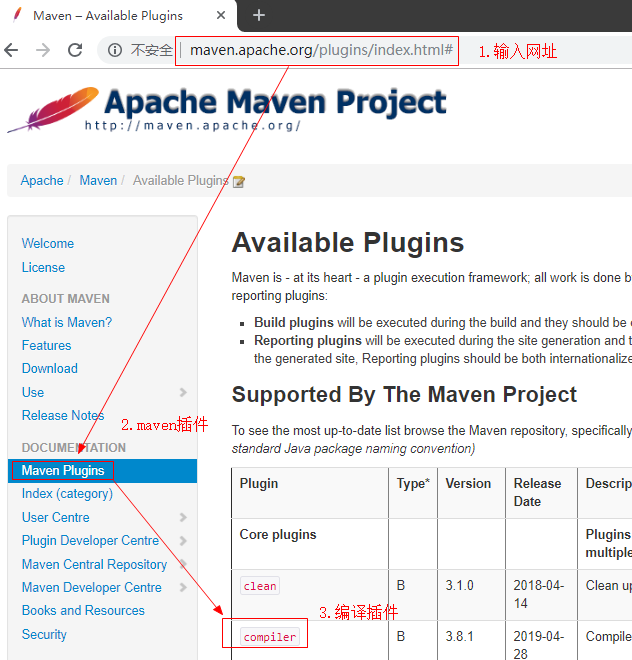Open Maven Developer Centre link
632x660 pixels.
[92, 588]
